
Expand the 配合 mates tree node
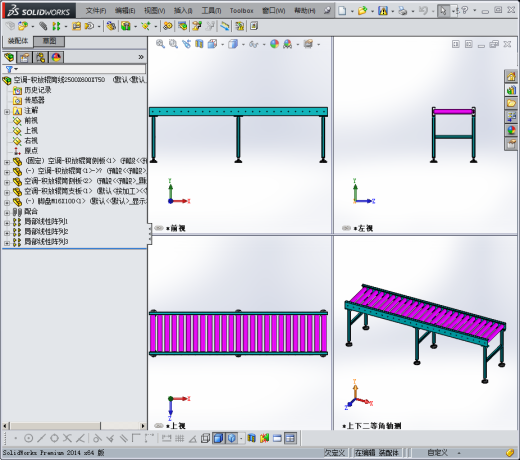tap(7, 212)
